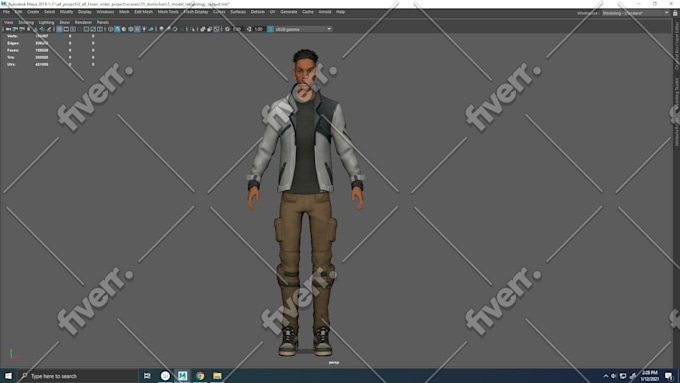Toggle the Textured display icon
Image resolution: width=680 pixels, height=383 pixels.
(x=137, y=29)
